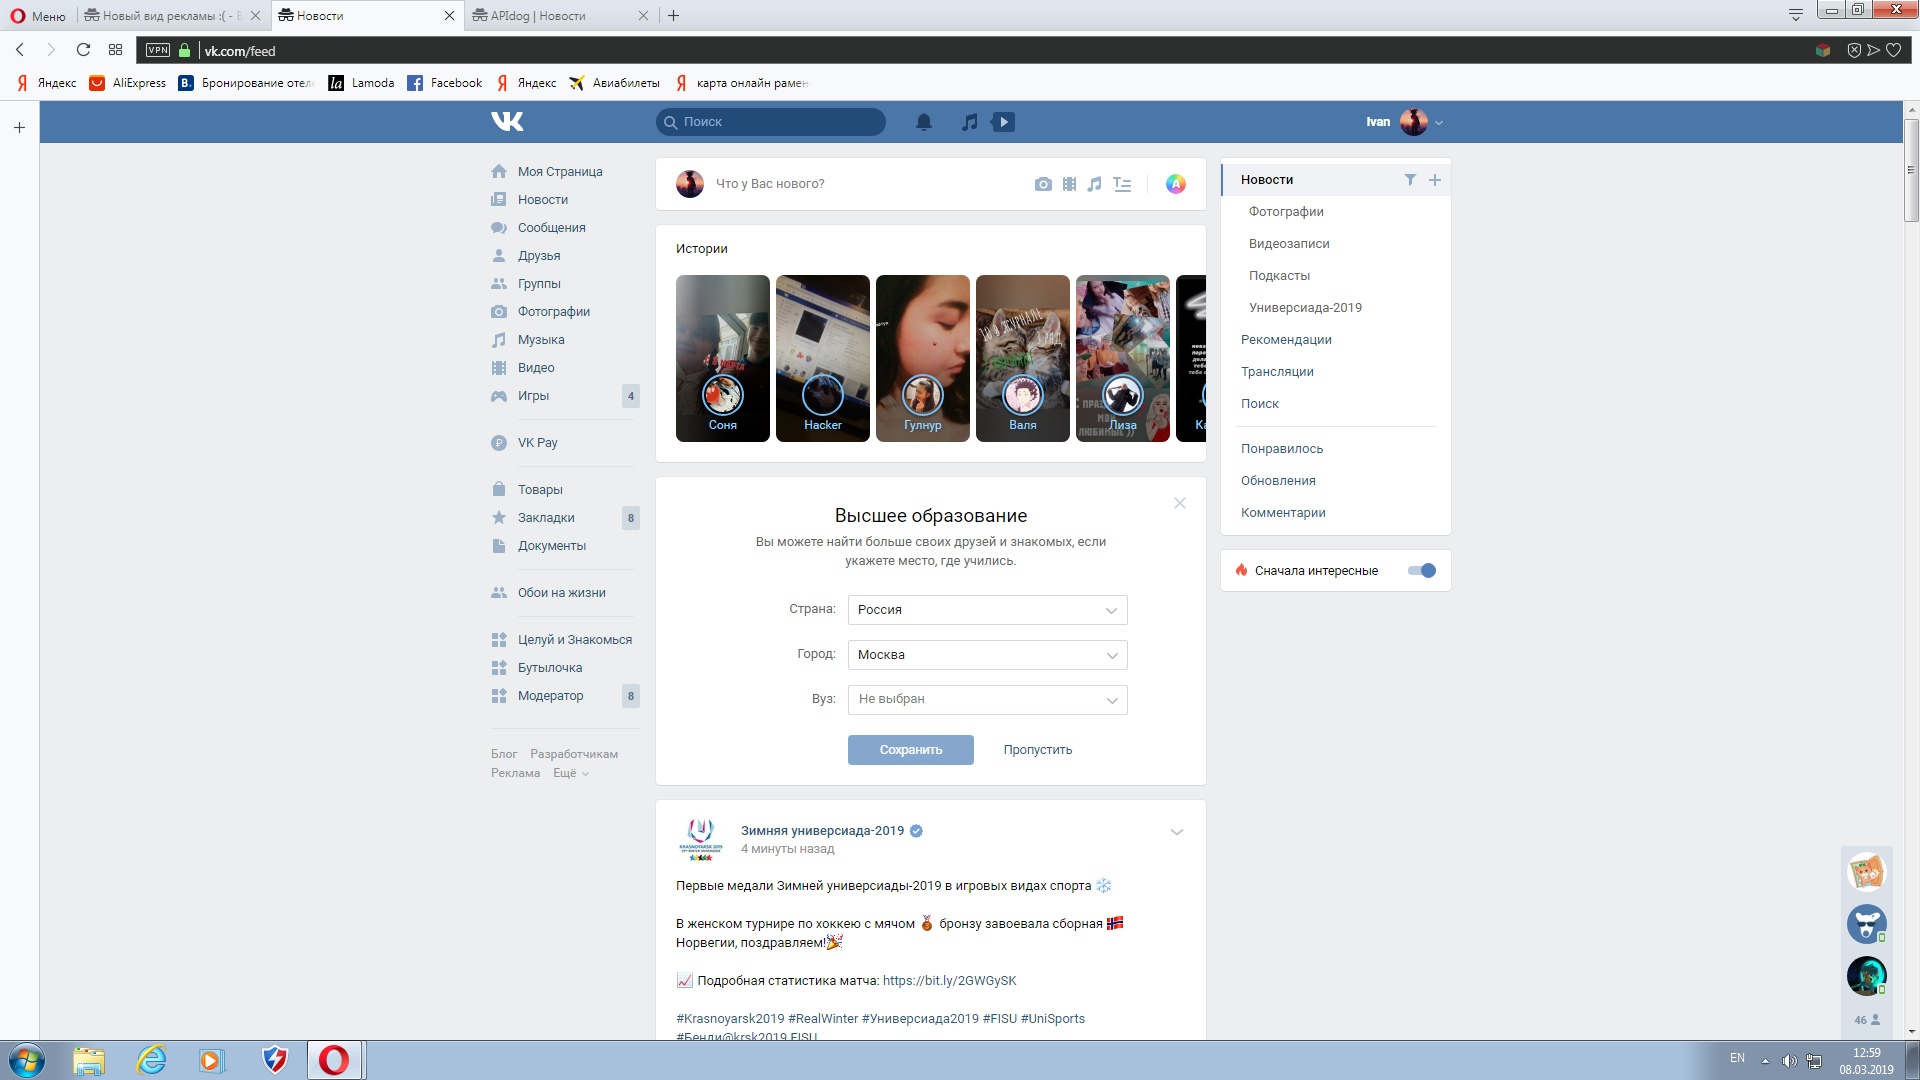Show hidden system tray icons
The image size is (1920, 1080).
[1765, 1060]
